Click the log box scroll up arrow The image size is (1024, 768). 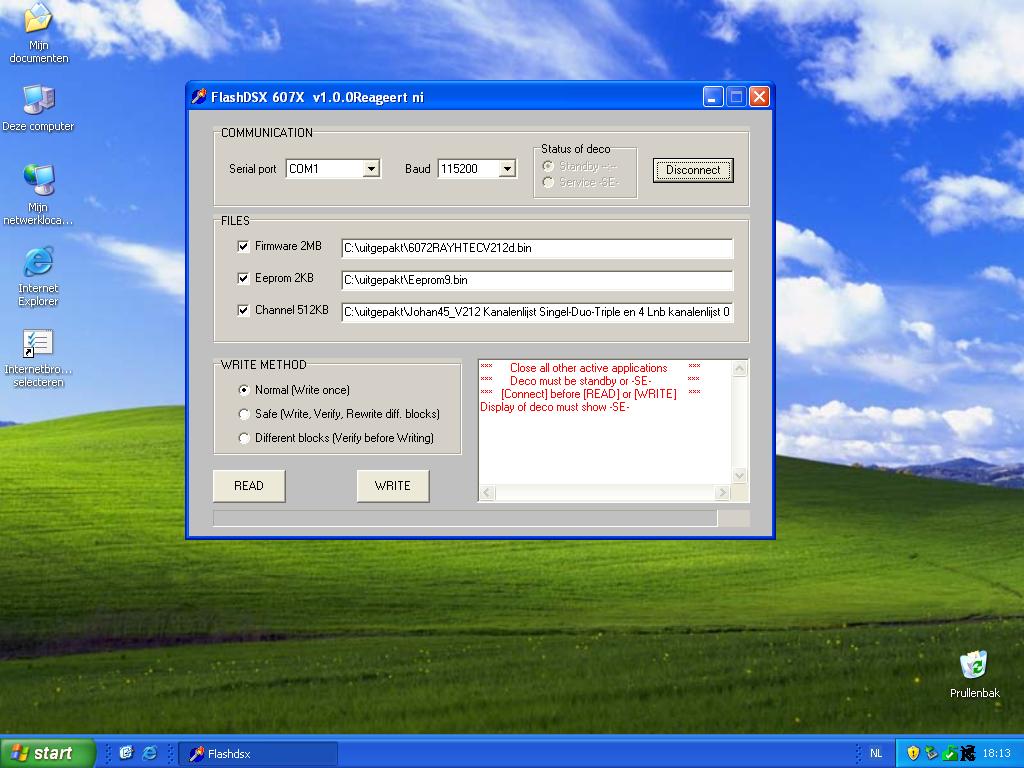pos(739,369)
